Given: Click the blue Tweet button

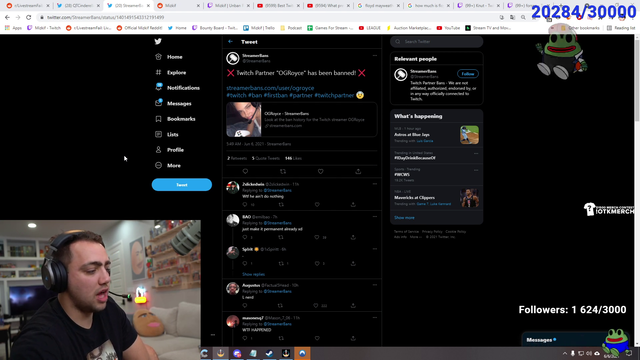Looking at the screenshot, I should pos(182,184).
